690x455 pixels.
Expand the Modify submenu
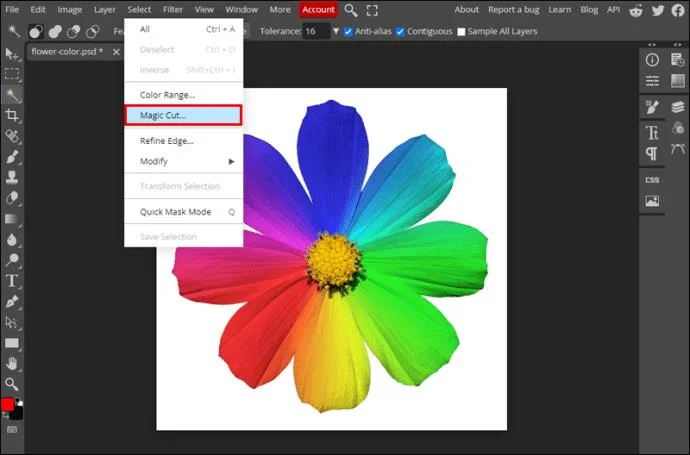(184, 161)
